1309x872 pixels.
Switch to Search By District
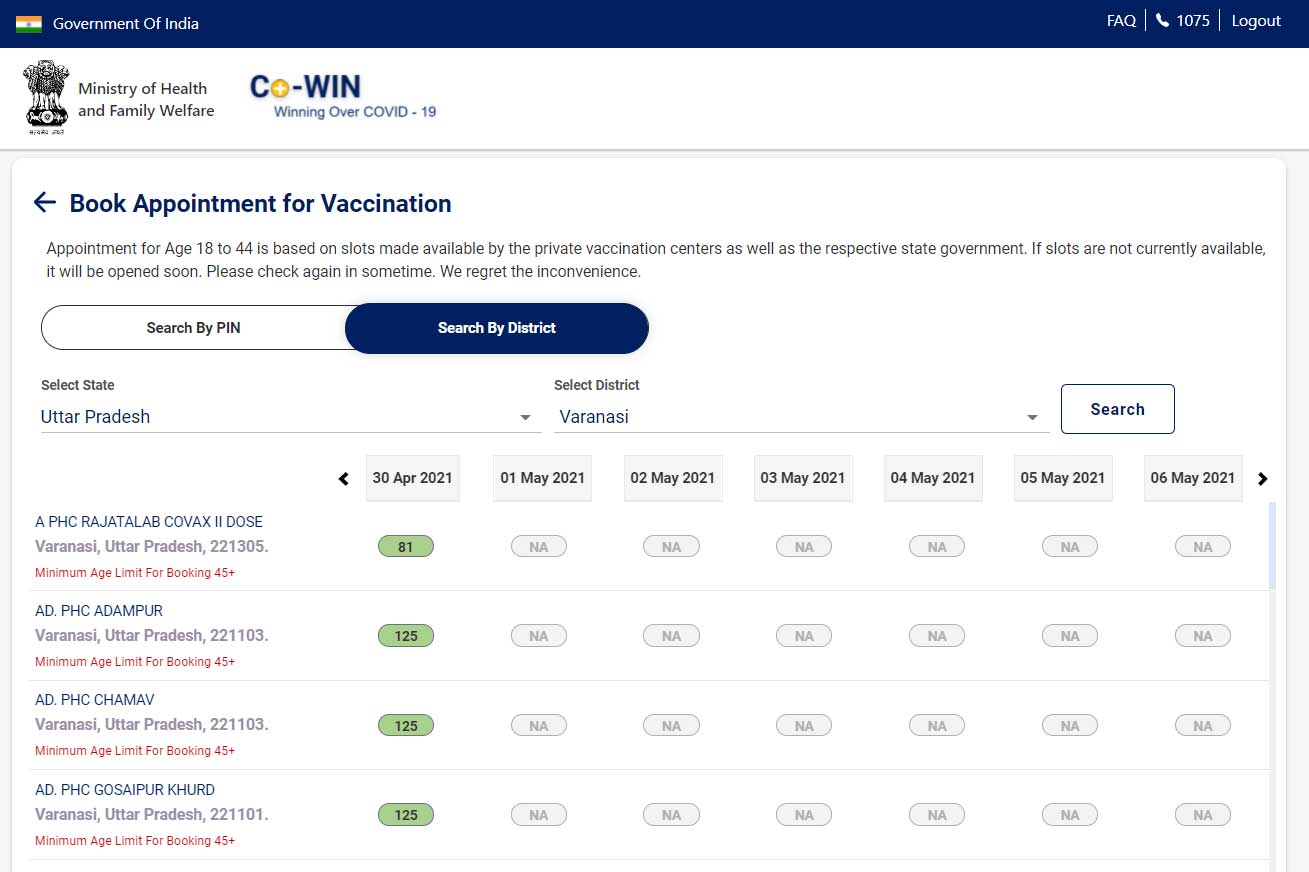pos(497,328)
